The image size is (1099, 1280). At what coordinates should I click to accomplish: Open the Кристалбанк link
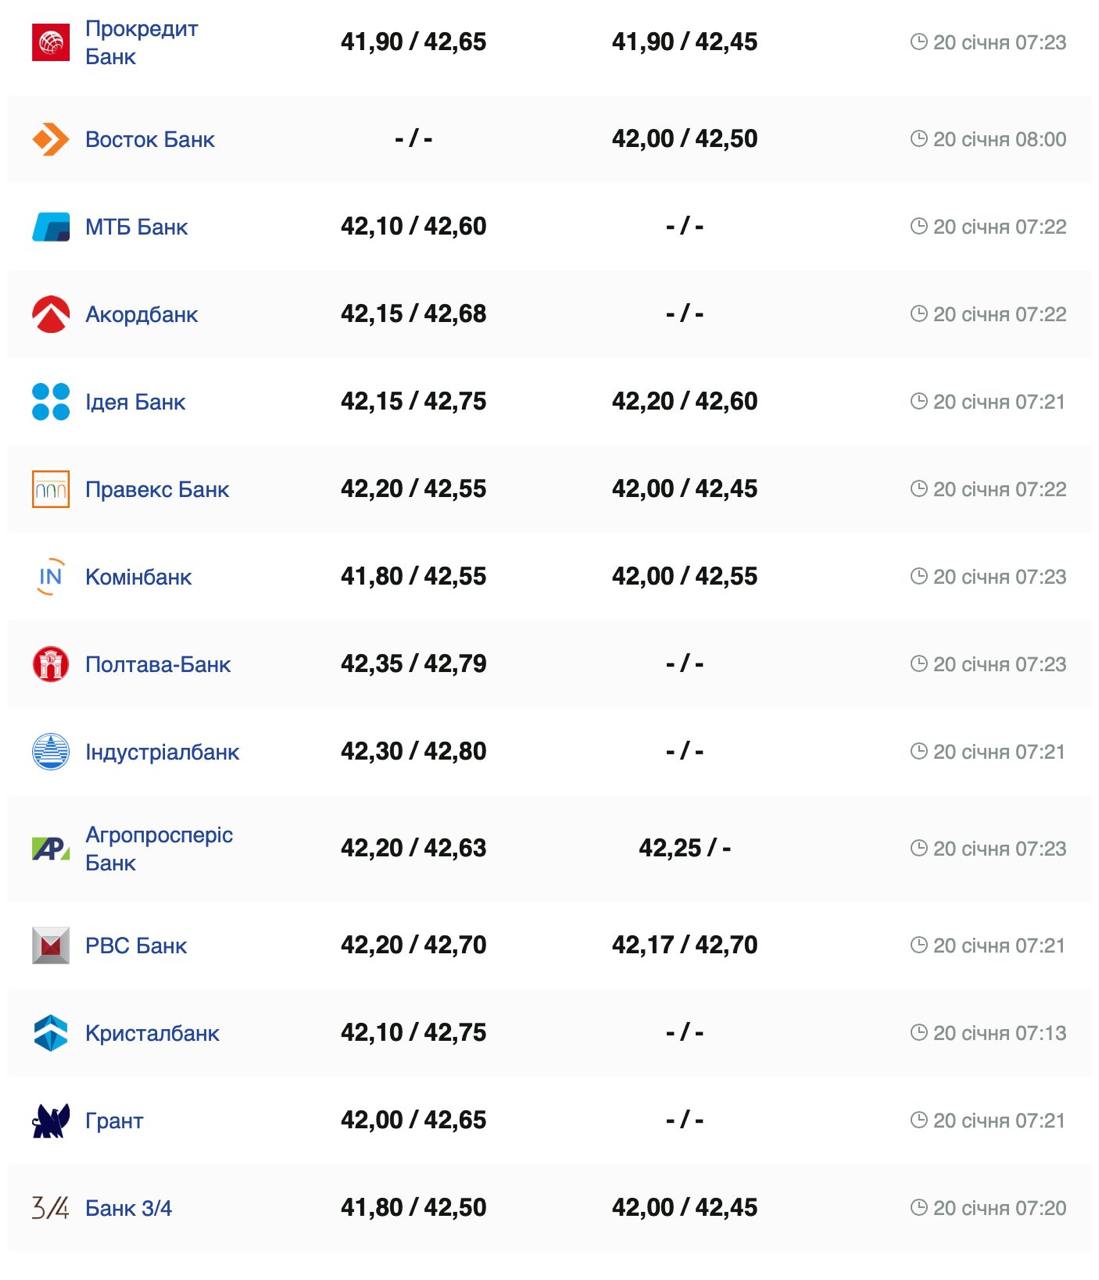[x=152, y=1033]
